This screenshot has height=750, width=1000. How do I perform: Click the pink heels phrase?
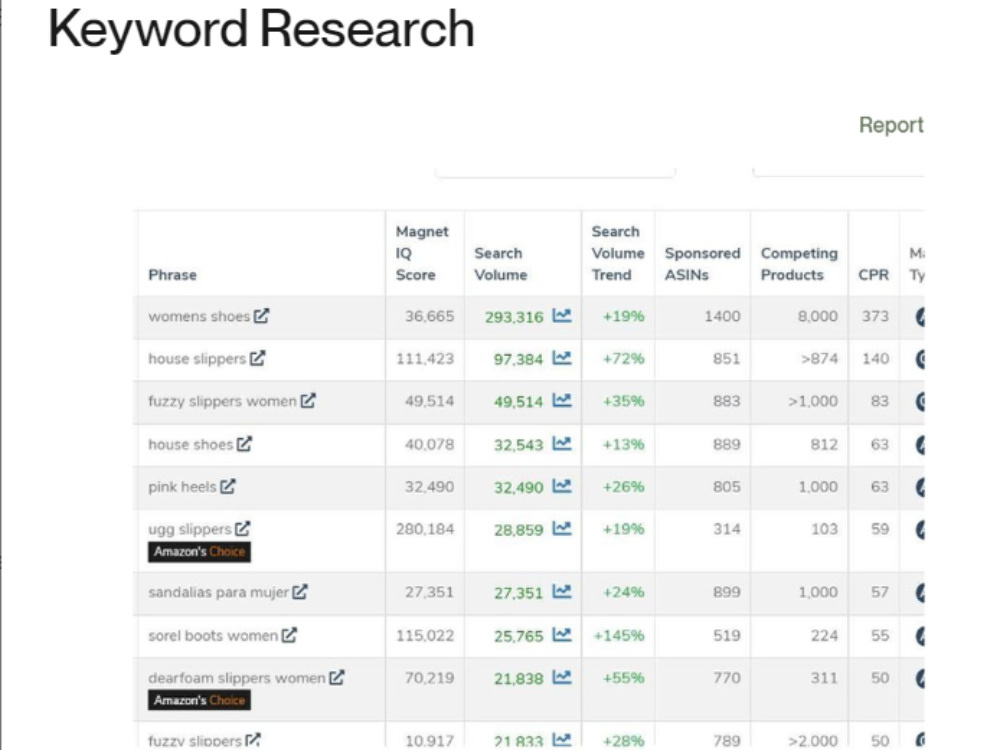182,487
